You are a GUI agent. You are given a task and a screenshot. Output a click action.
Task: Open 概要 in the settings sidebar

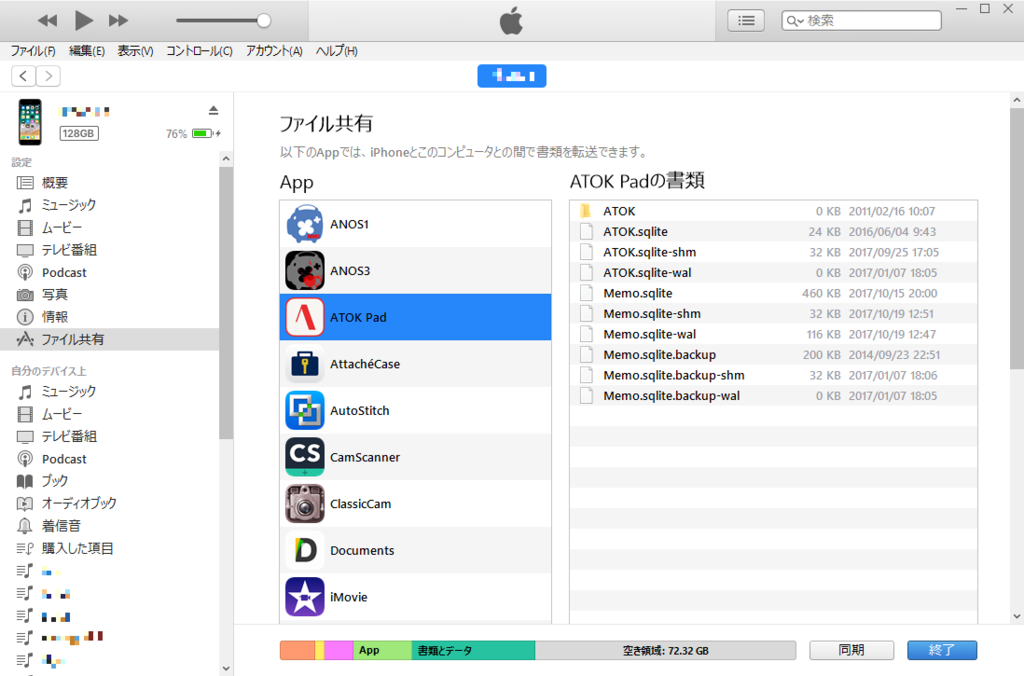[110, 183]
